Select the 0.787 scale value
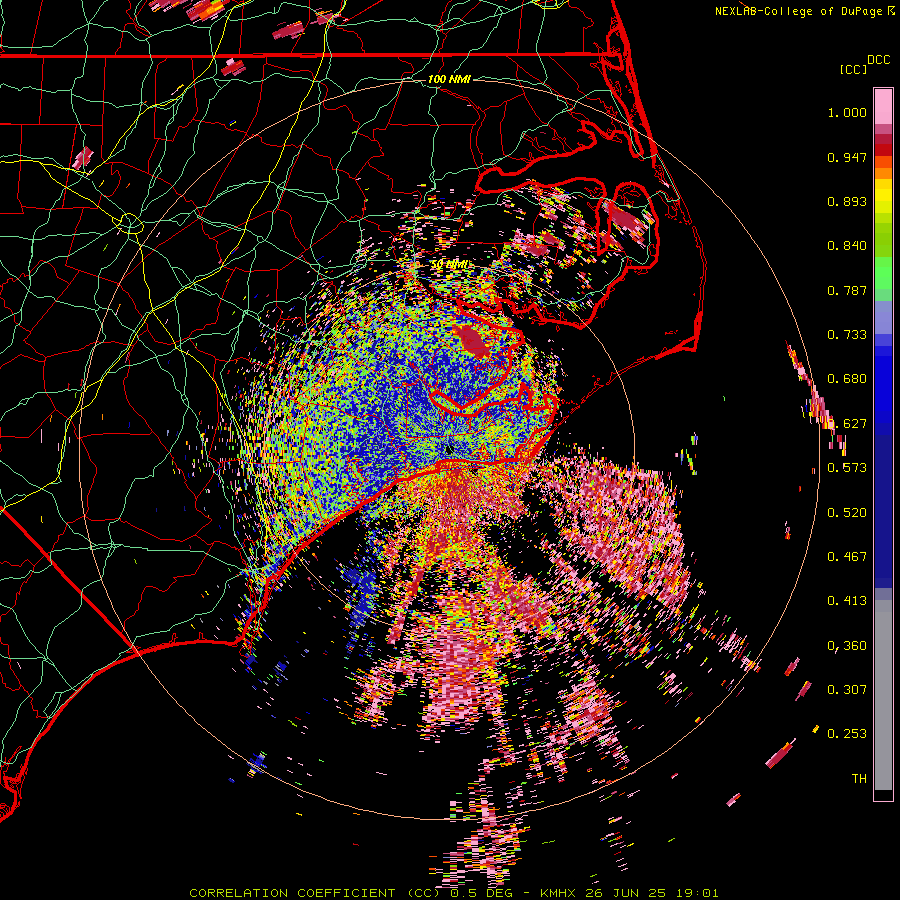Screen dimensions: 900x900 click(847, 290)
